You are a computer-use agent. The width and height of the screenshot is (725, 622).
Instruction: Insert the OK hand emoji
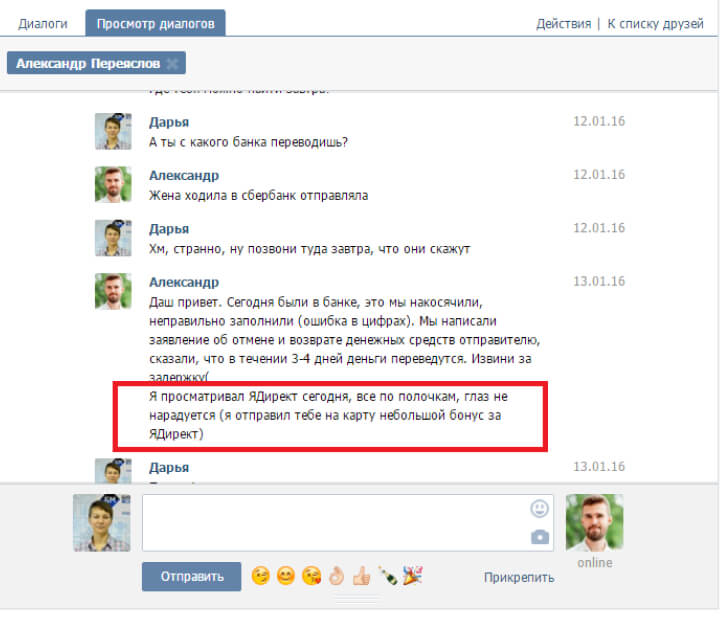pyautogui.click(x=337, y=576)
